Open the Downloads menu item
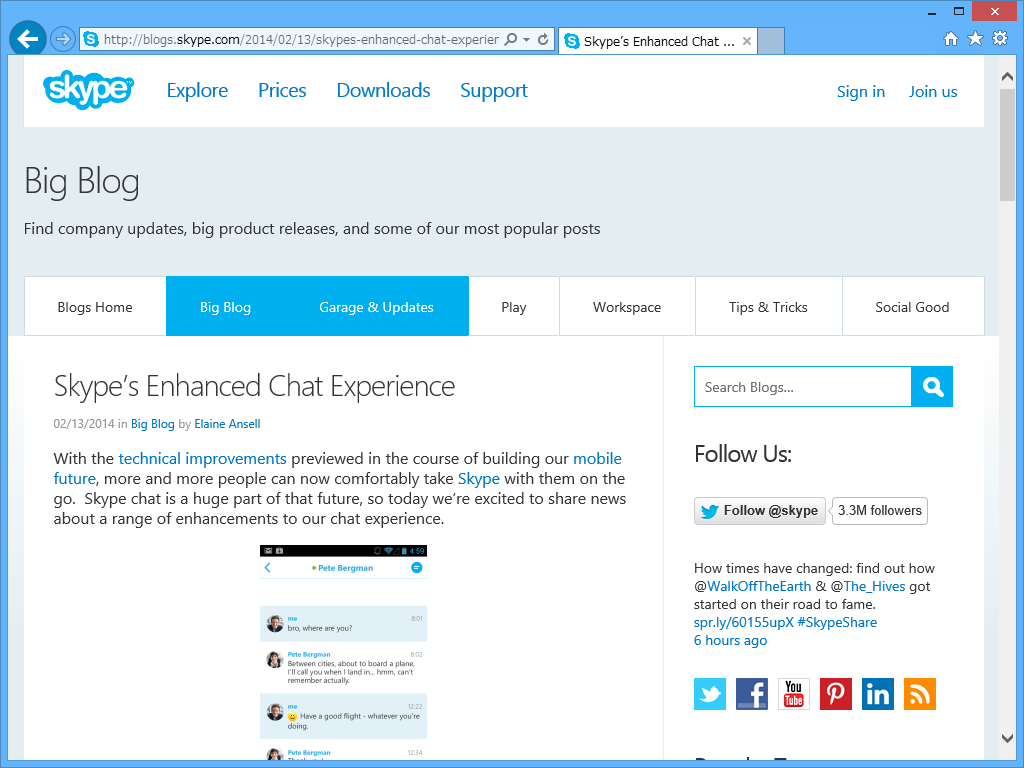Image resolution: width=1024 pixels, height=768 pixels. pyautogui.click(x=383, y=90)
